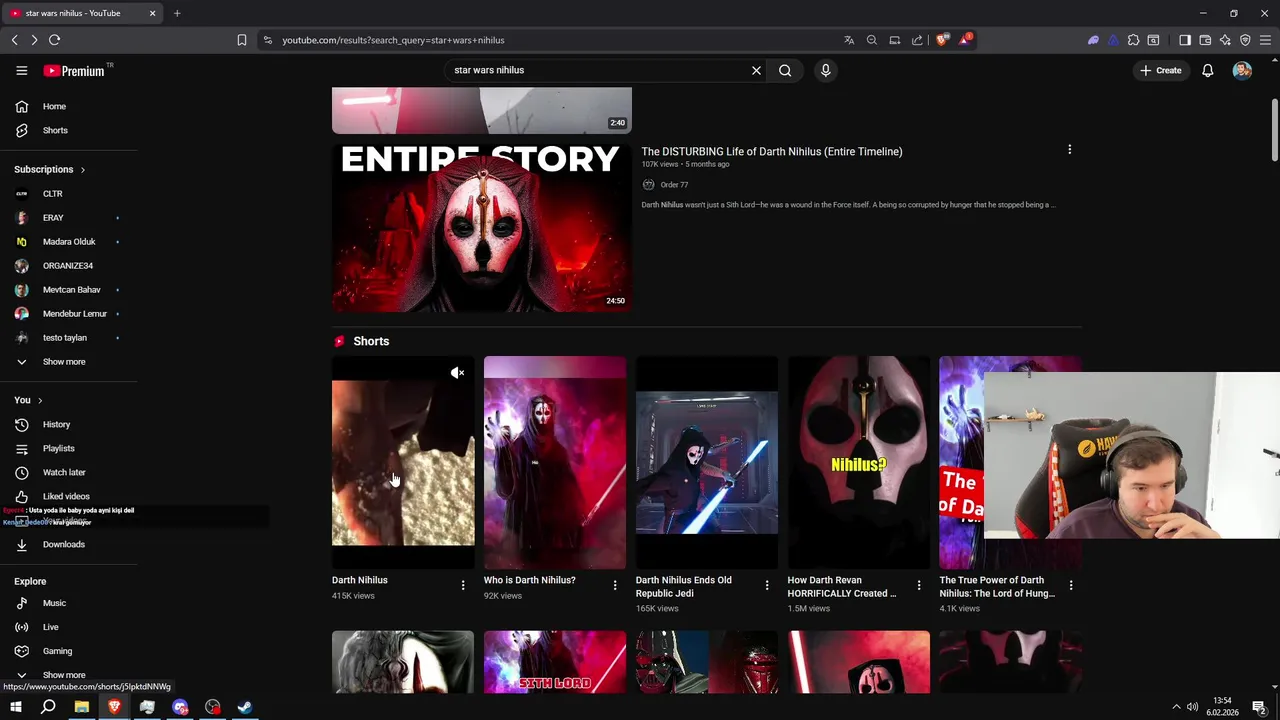Open the browser extensions puzzle icon
The height and width of the screenshot is (720, 1280).
[x=1133, y=40]
